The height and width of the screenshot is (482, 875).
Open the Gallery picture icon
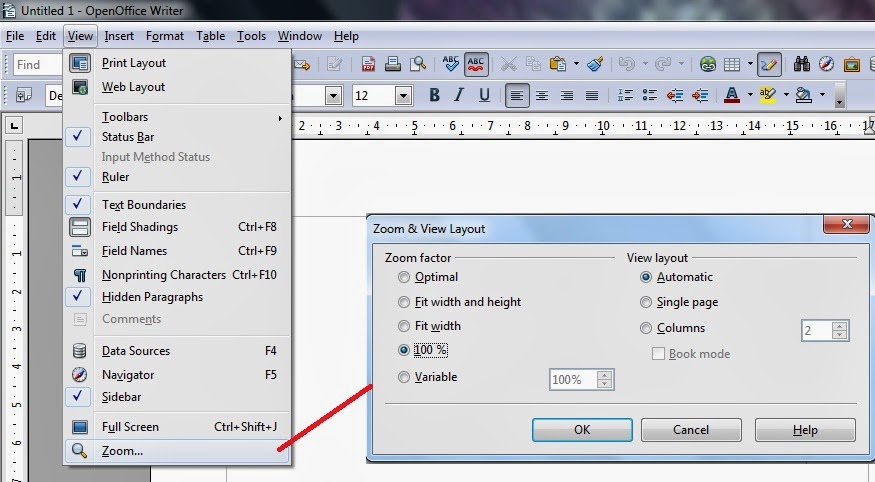[852, 64]
